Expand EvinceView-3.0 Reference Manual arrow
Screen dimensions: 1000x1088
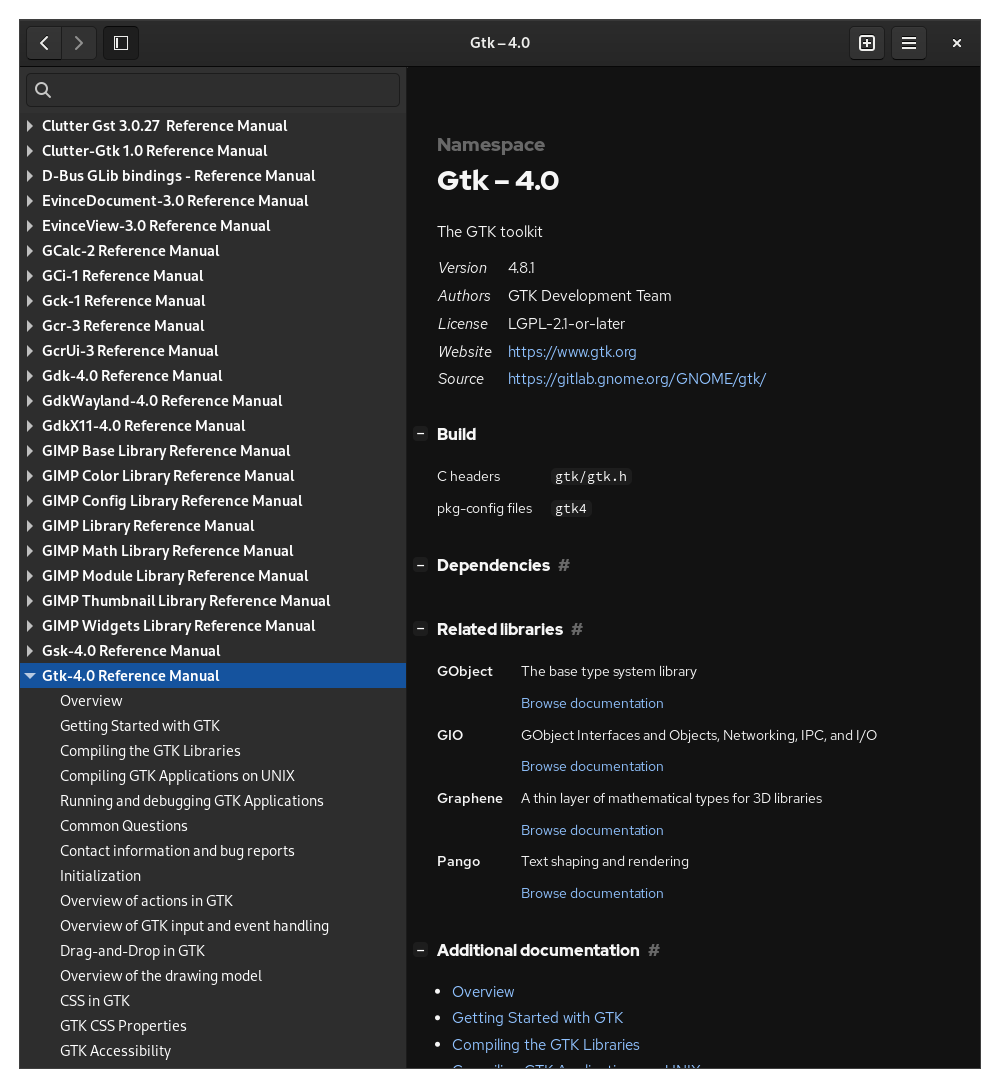pos(30,226)
